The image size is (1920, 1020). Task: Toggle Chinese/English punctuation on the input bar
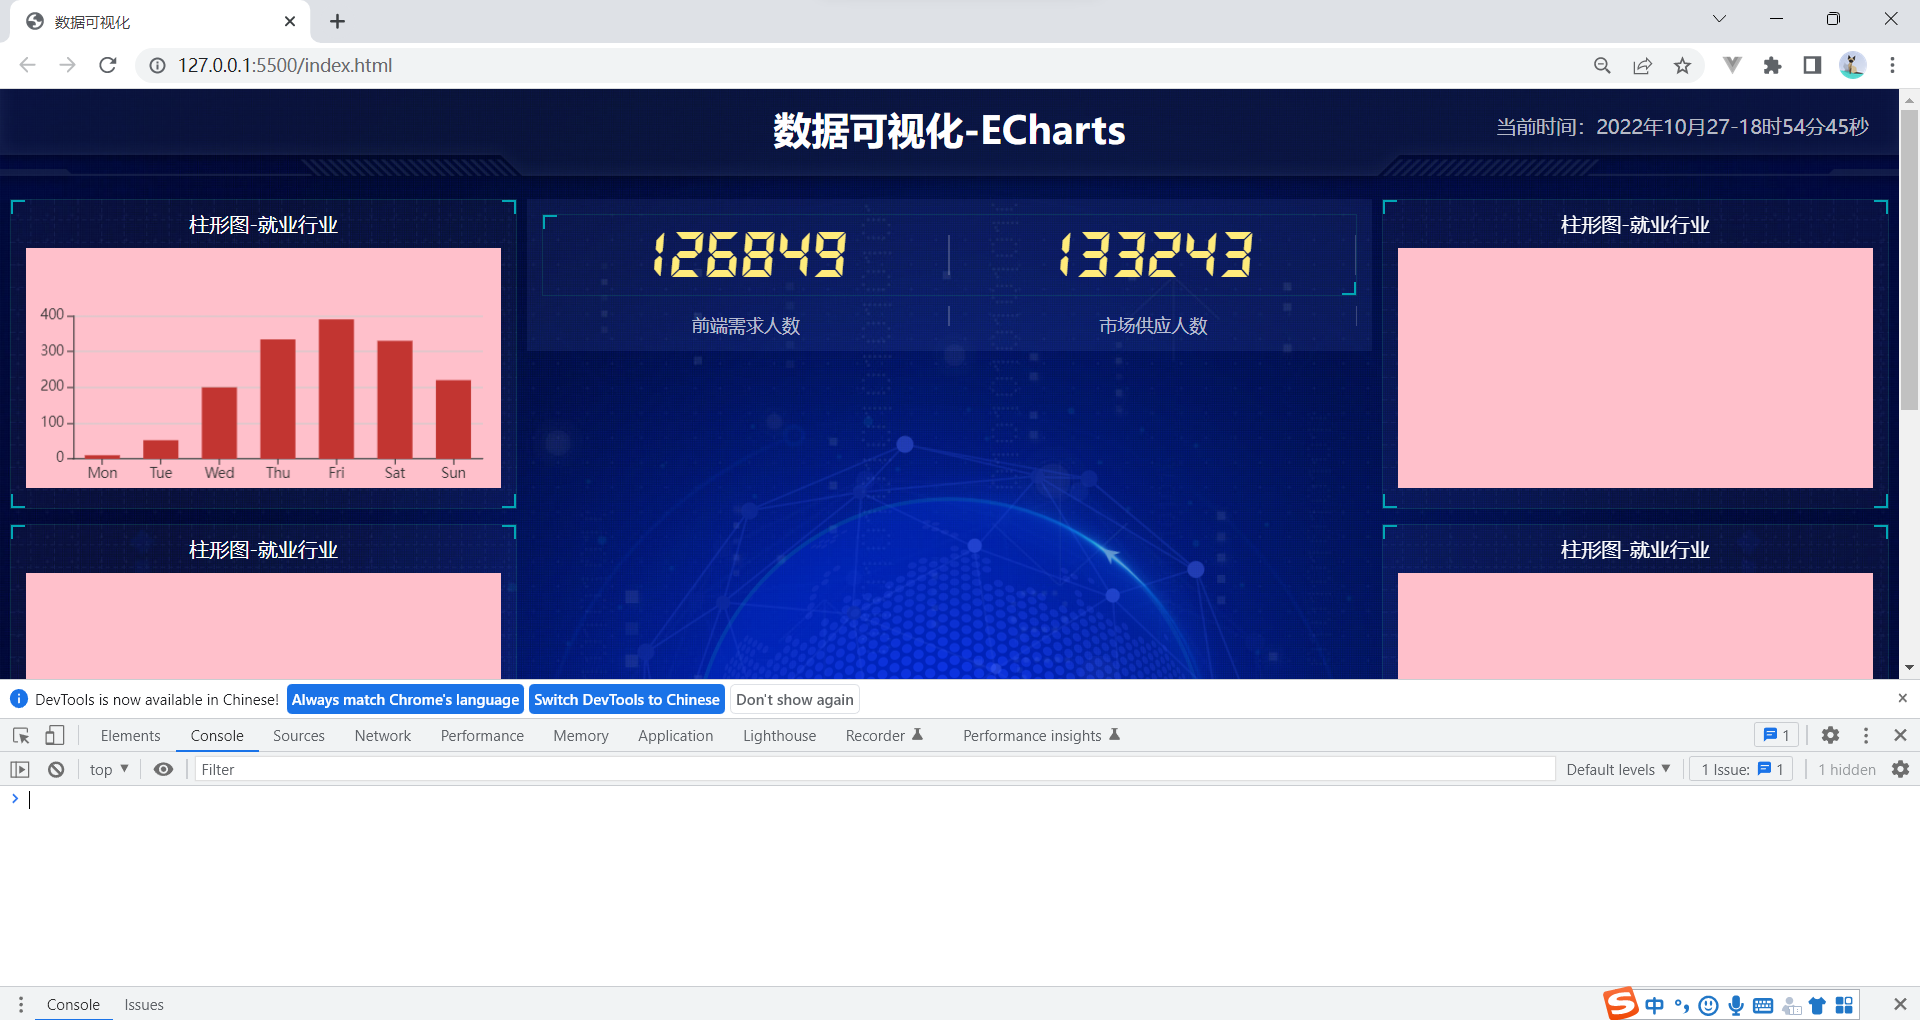(1681, 1005)
